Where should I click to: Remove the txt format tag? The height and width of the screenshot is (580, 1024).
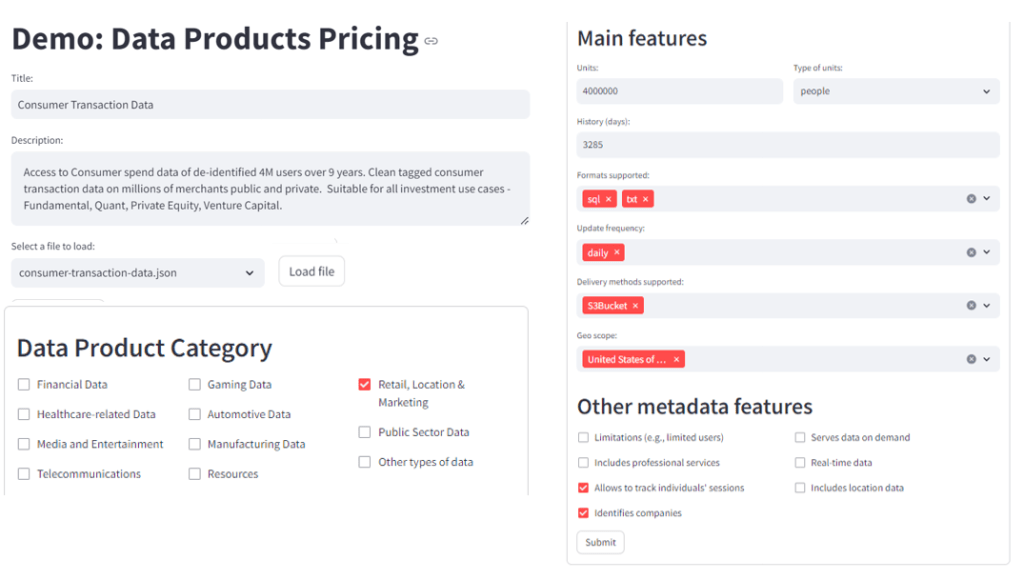pos(646,199)
